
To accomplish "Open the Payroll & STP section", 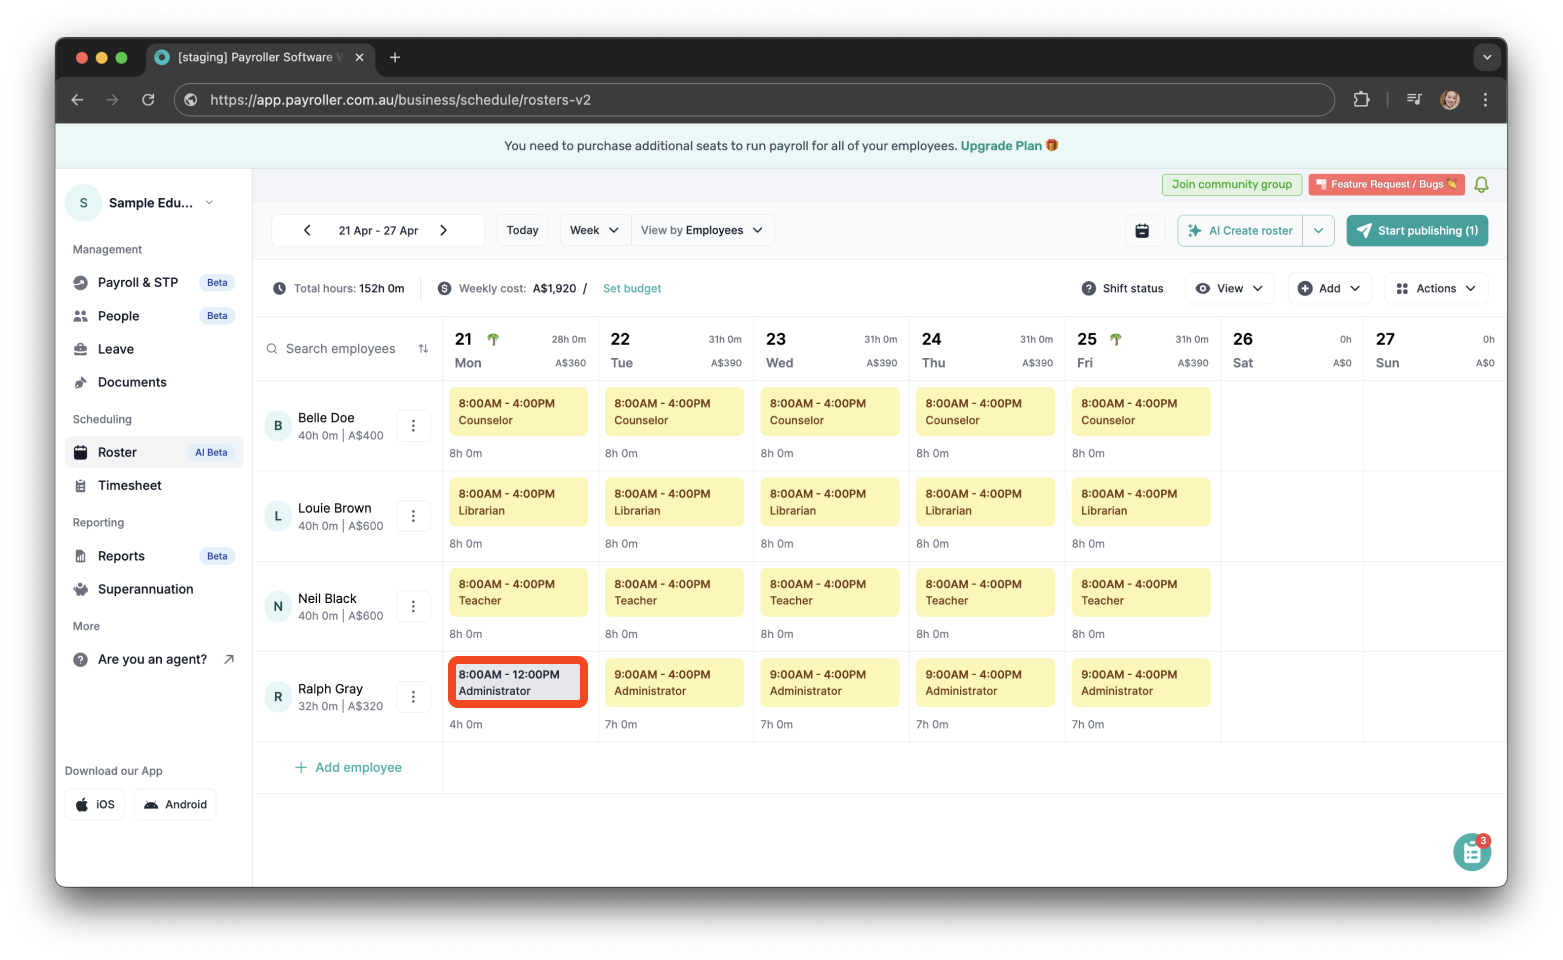I will (x=137, y=282).
